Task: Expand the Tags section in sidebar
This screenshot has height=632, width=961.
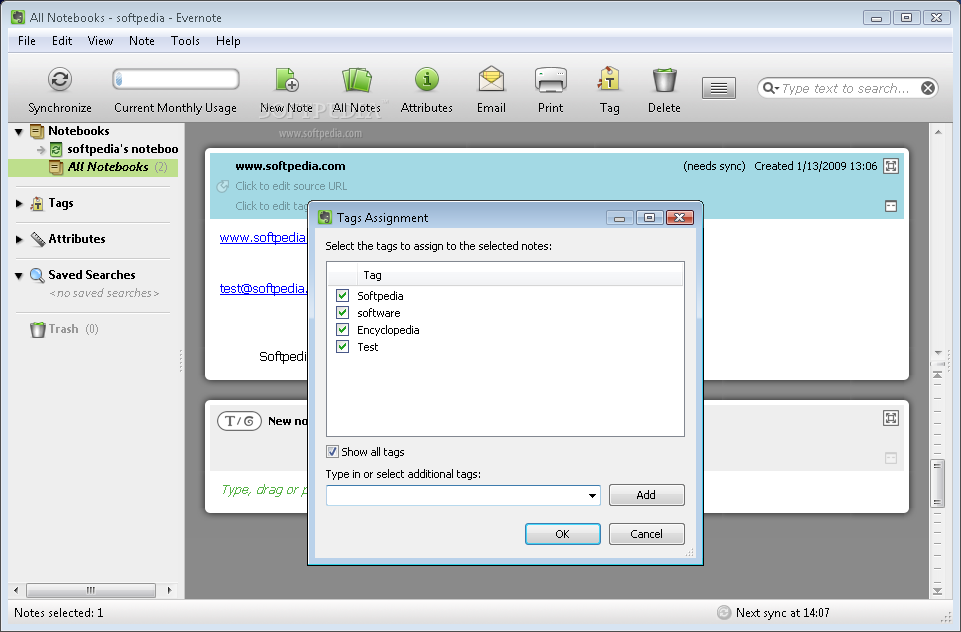Action: click(x=19, y=204)
